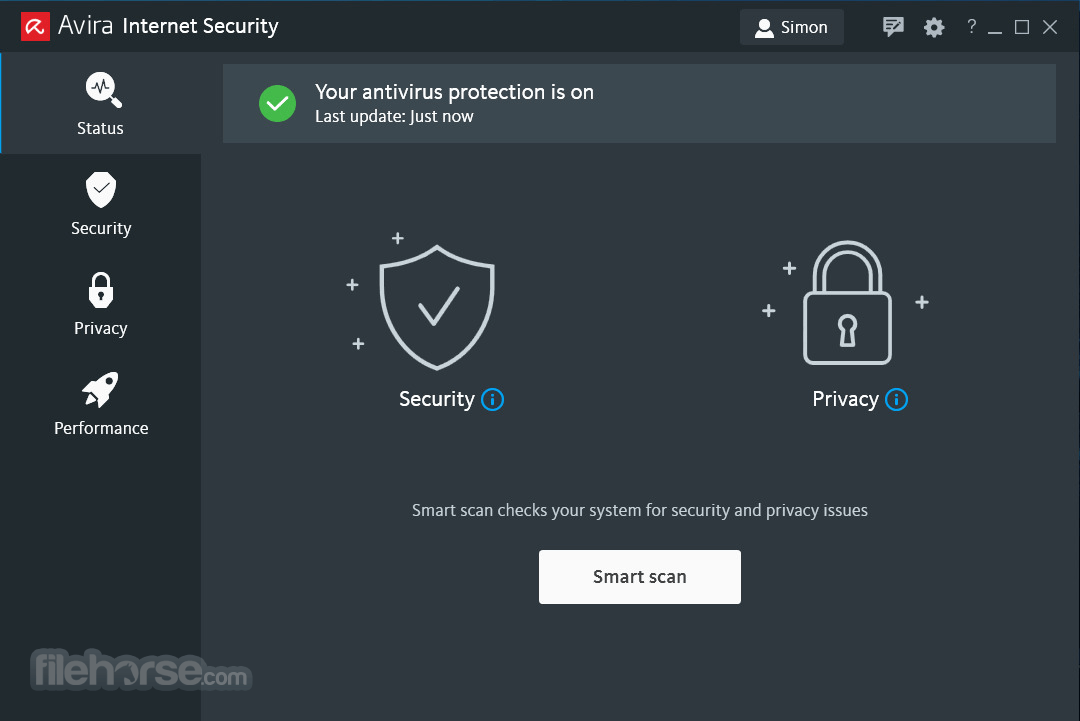The height and width of the screenshot is (721, 1080).
Task: Click the large Privacy padlock graphic
Action: pos(847,302)
